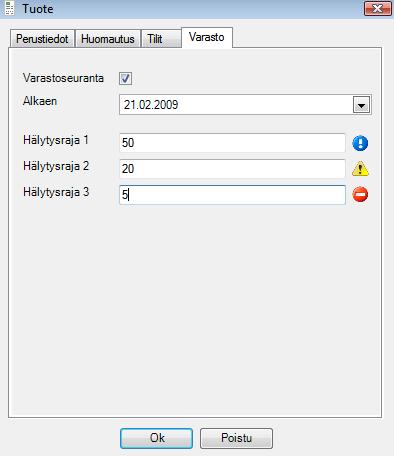Switch to the Perustiedot tab
This screenshot has height=456, width=394.
click(x=42, y=39)
